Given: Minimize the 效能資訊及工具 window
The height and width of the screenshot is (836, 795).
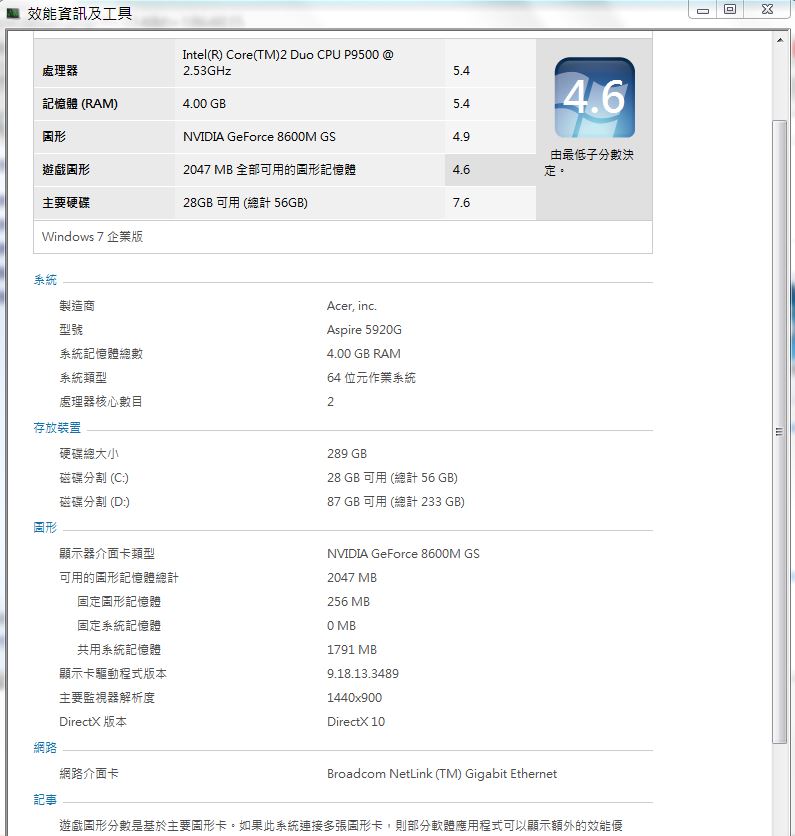Looking at the screenshot, I should point(703,10).
